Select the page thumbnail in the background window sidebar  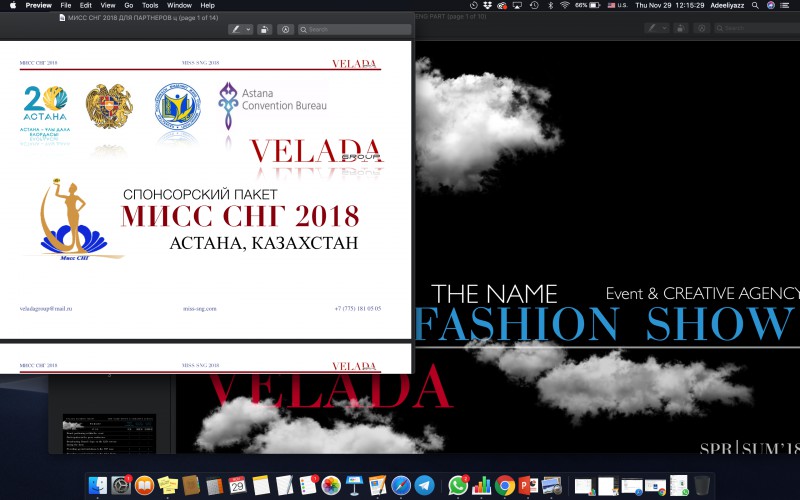[x=109, y=434]
